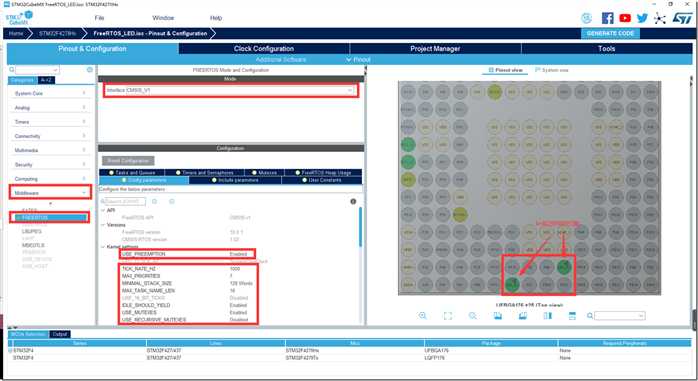Open the Twitter bird icon link
The image size is (698, 381).
[642, 18]
